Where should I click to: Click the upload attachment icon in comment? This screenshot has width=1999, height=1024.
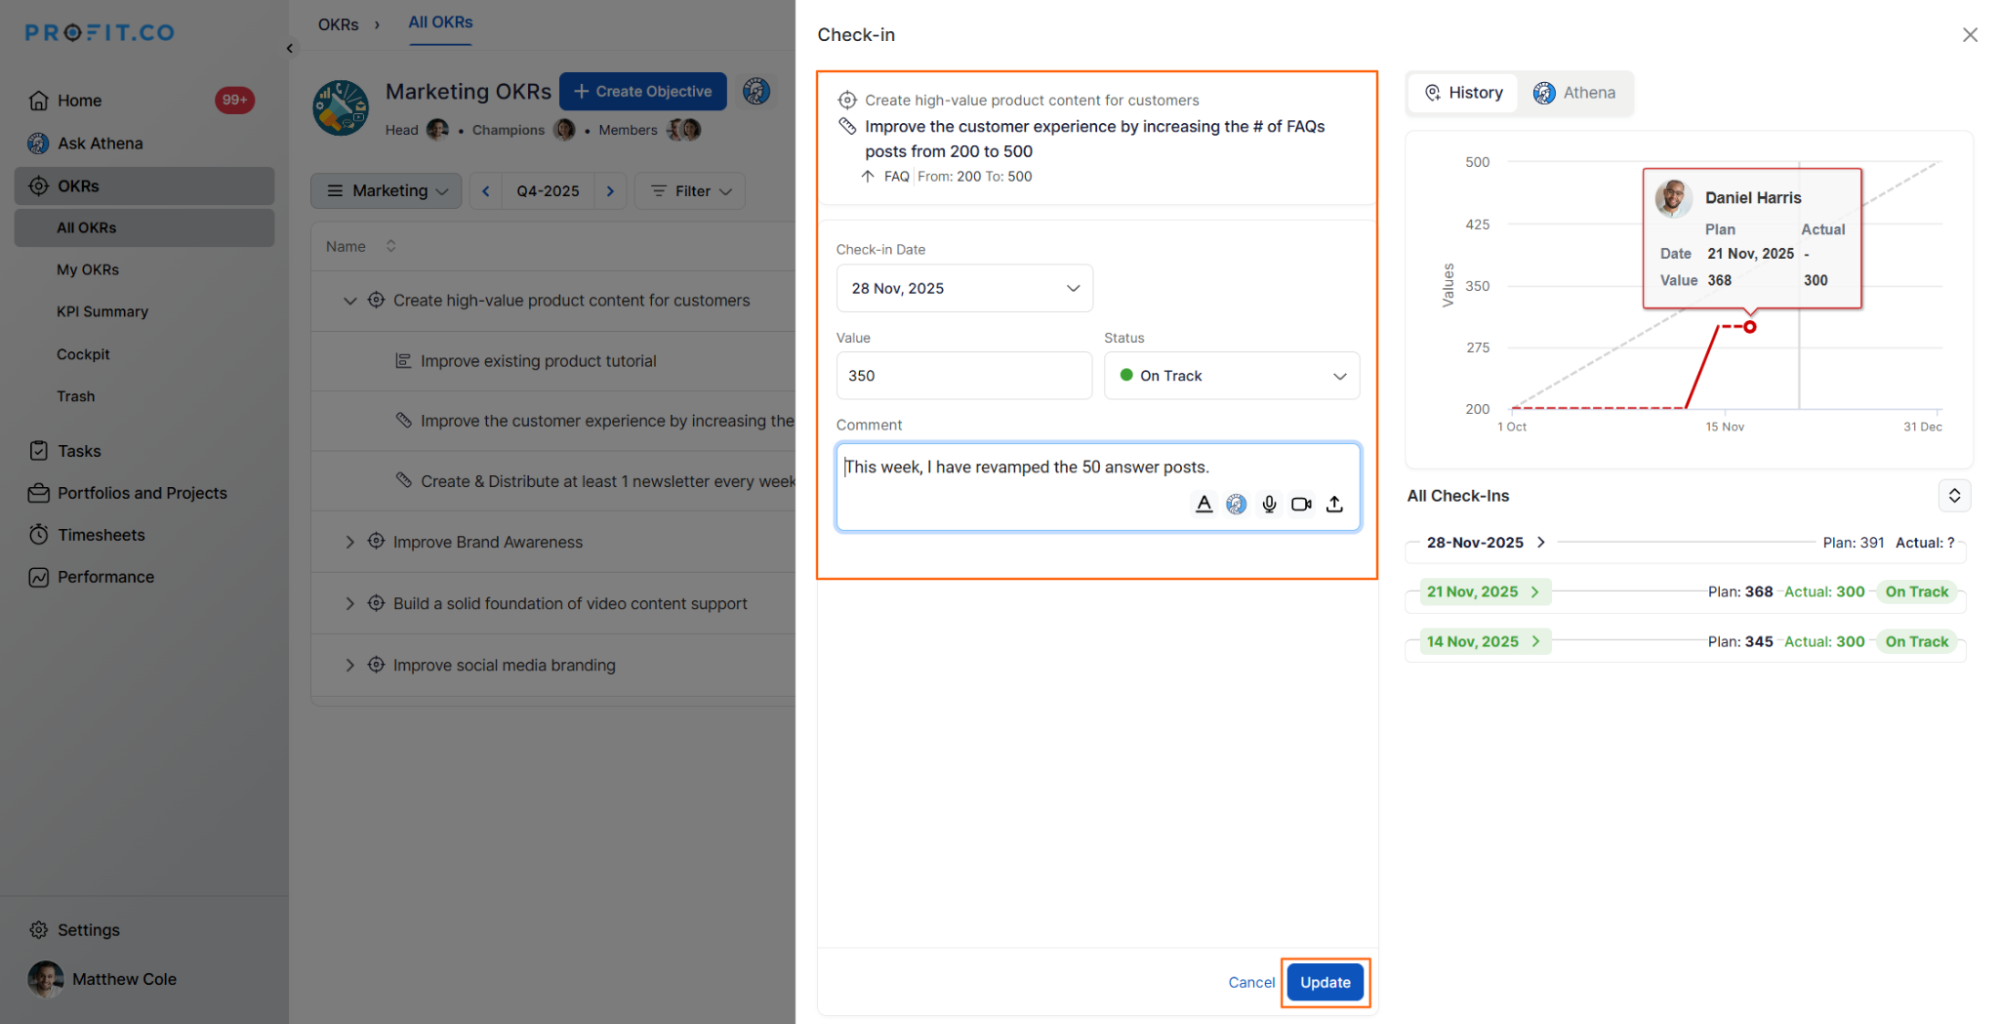pos(1334,504)
